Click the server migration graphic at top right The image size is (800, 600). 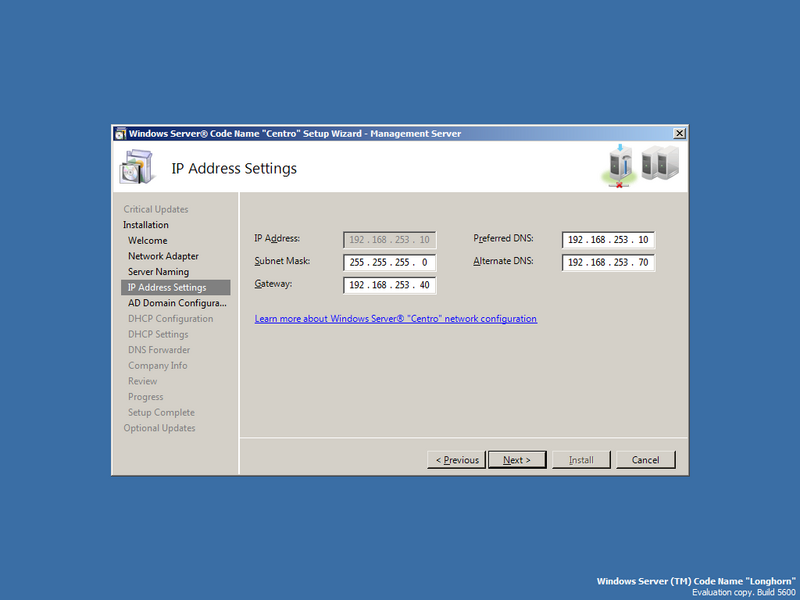(x=638, y=166)
